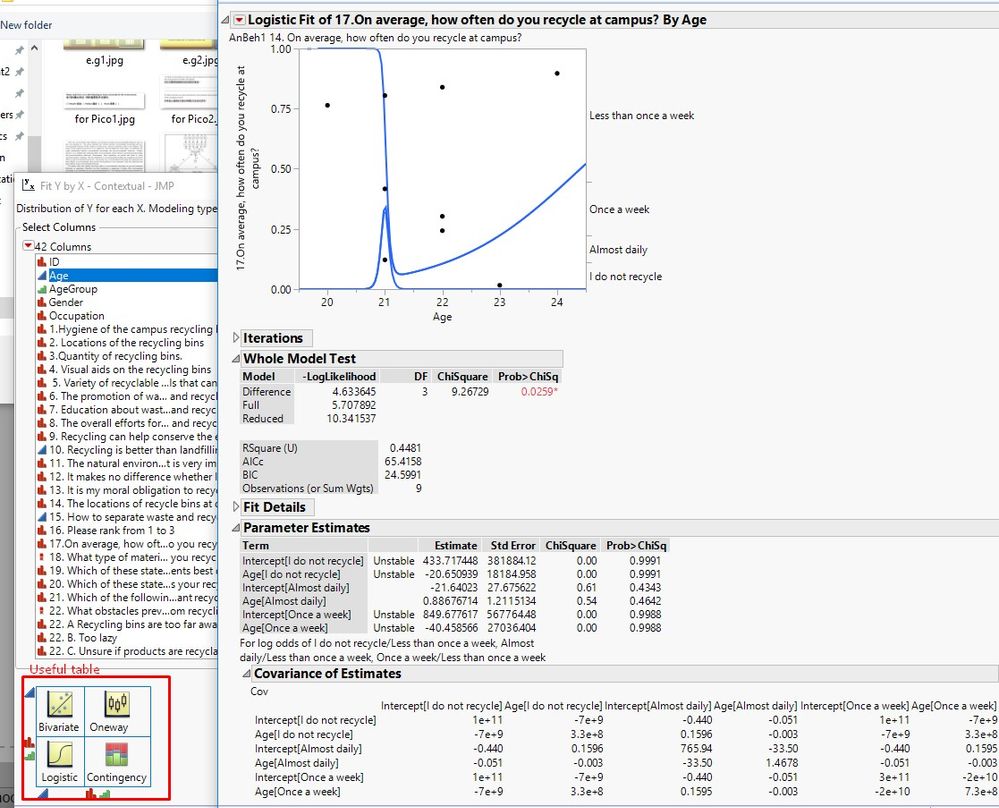Click the green ordinal icon beside AgeGroup

(42, 289)
